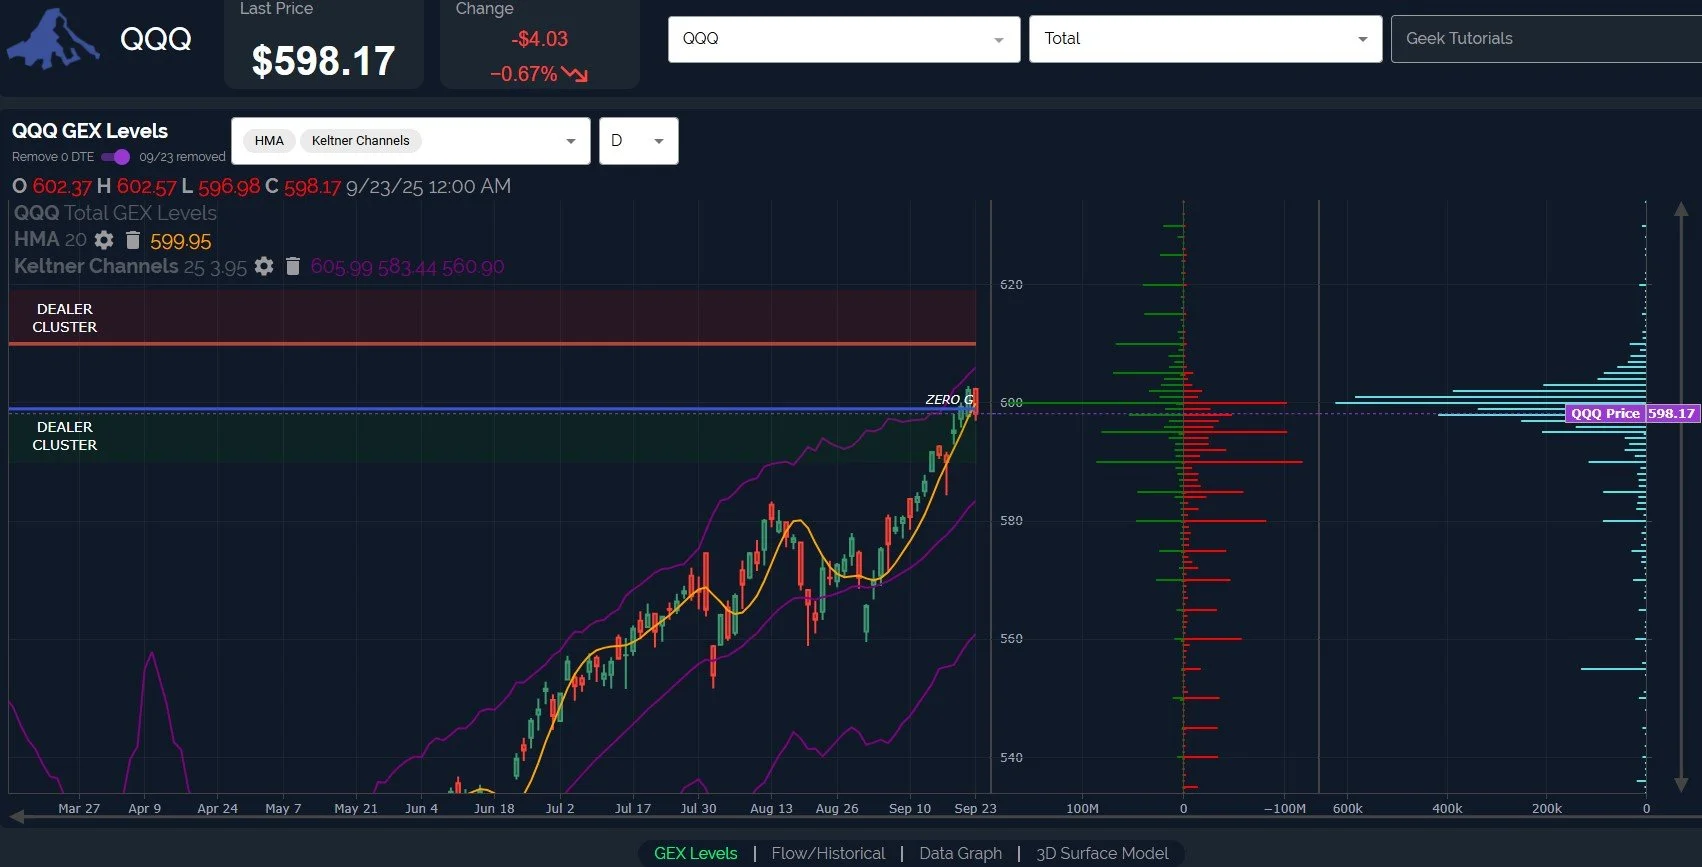Click the HMA value 599.95
Image resolution: width=1702 pixels, height=867 pixels.
point(181,241)
